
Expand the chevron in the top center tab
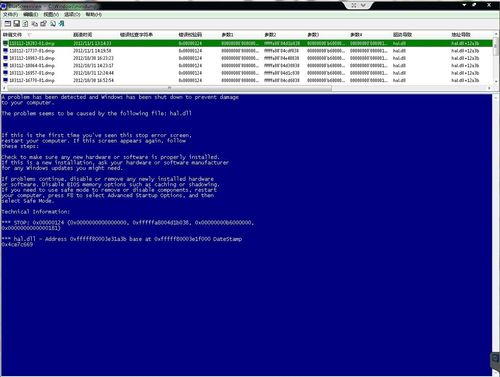pos(363,5)
